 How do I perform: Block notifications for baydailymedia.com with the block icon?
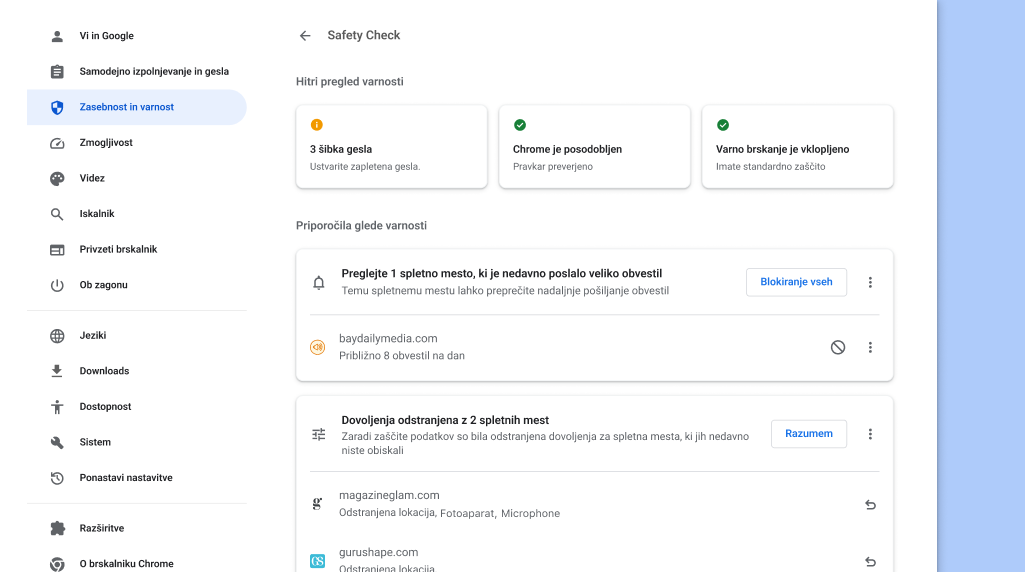coord(837,347)
